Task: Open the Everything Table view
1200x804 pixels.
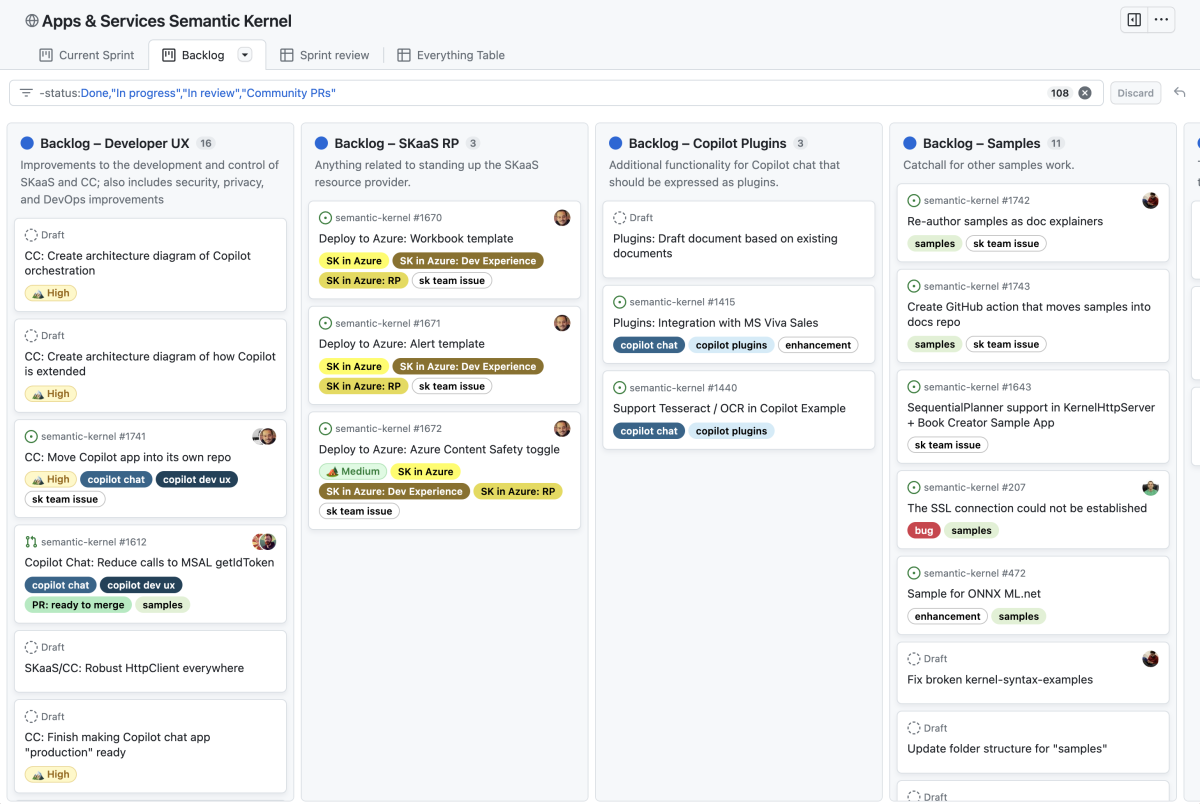Action: click(451, 55)
